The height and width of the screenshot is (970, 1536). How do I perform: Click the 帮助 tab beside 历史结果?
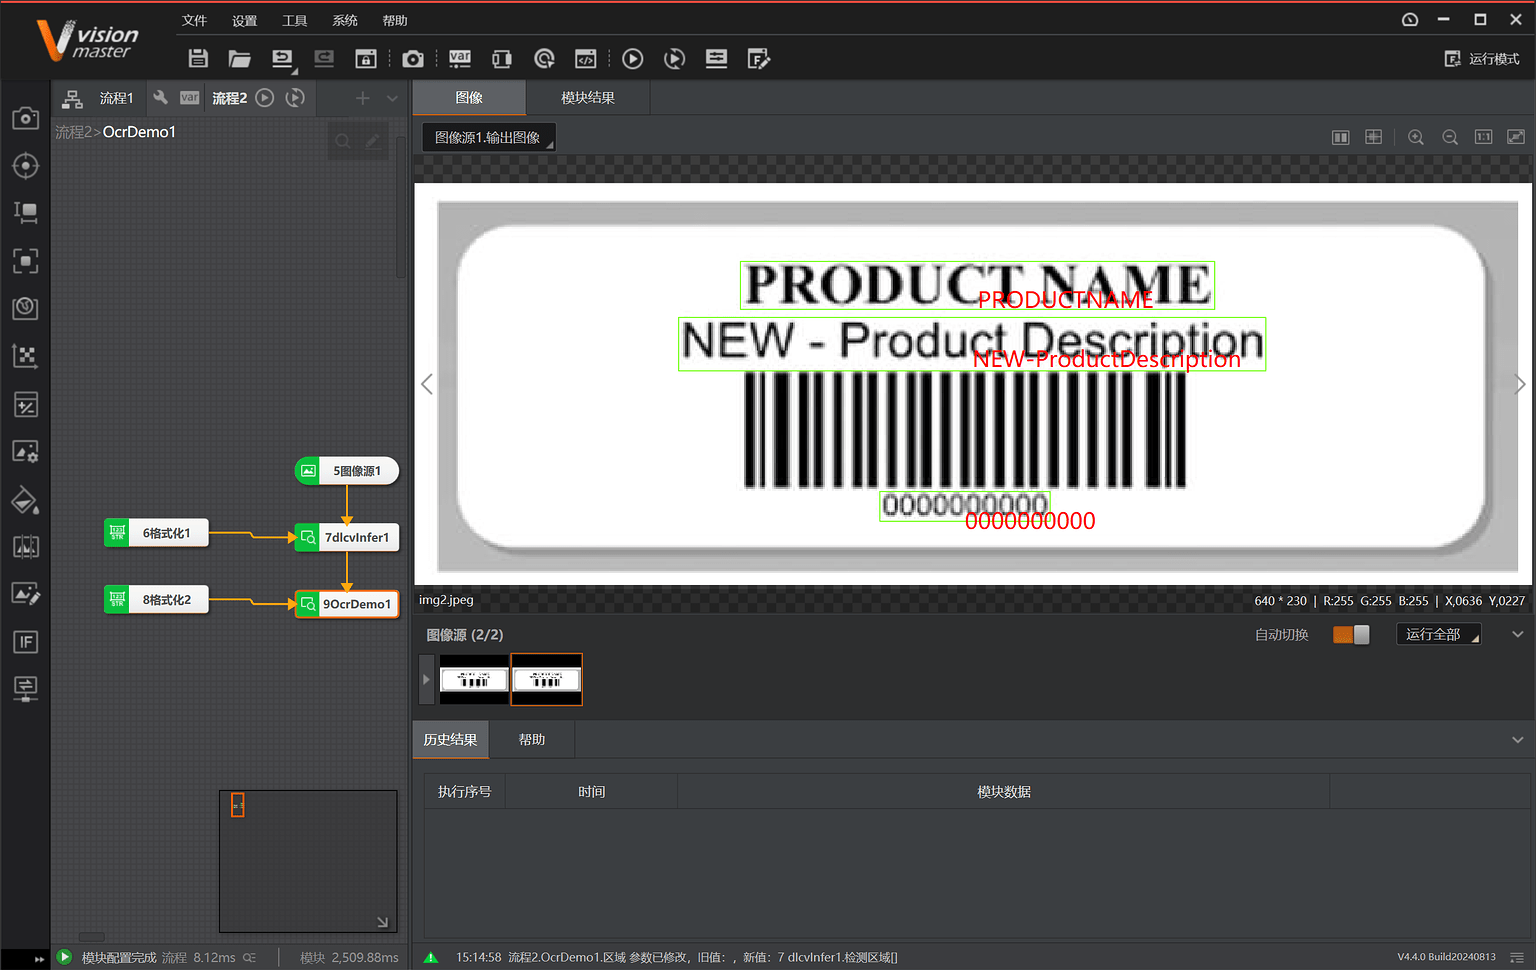(532, 740)
